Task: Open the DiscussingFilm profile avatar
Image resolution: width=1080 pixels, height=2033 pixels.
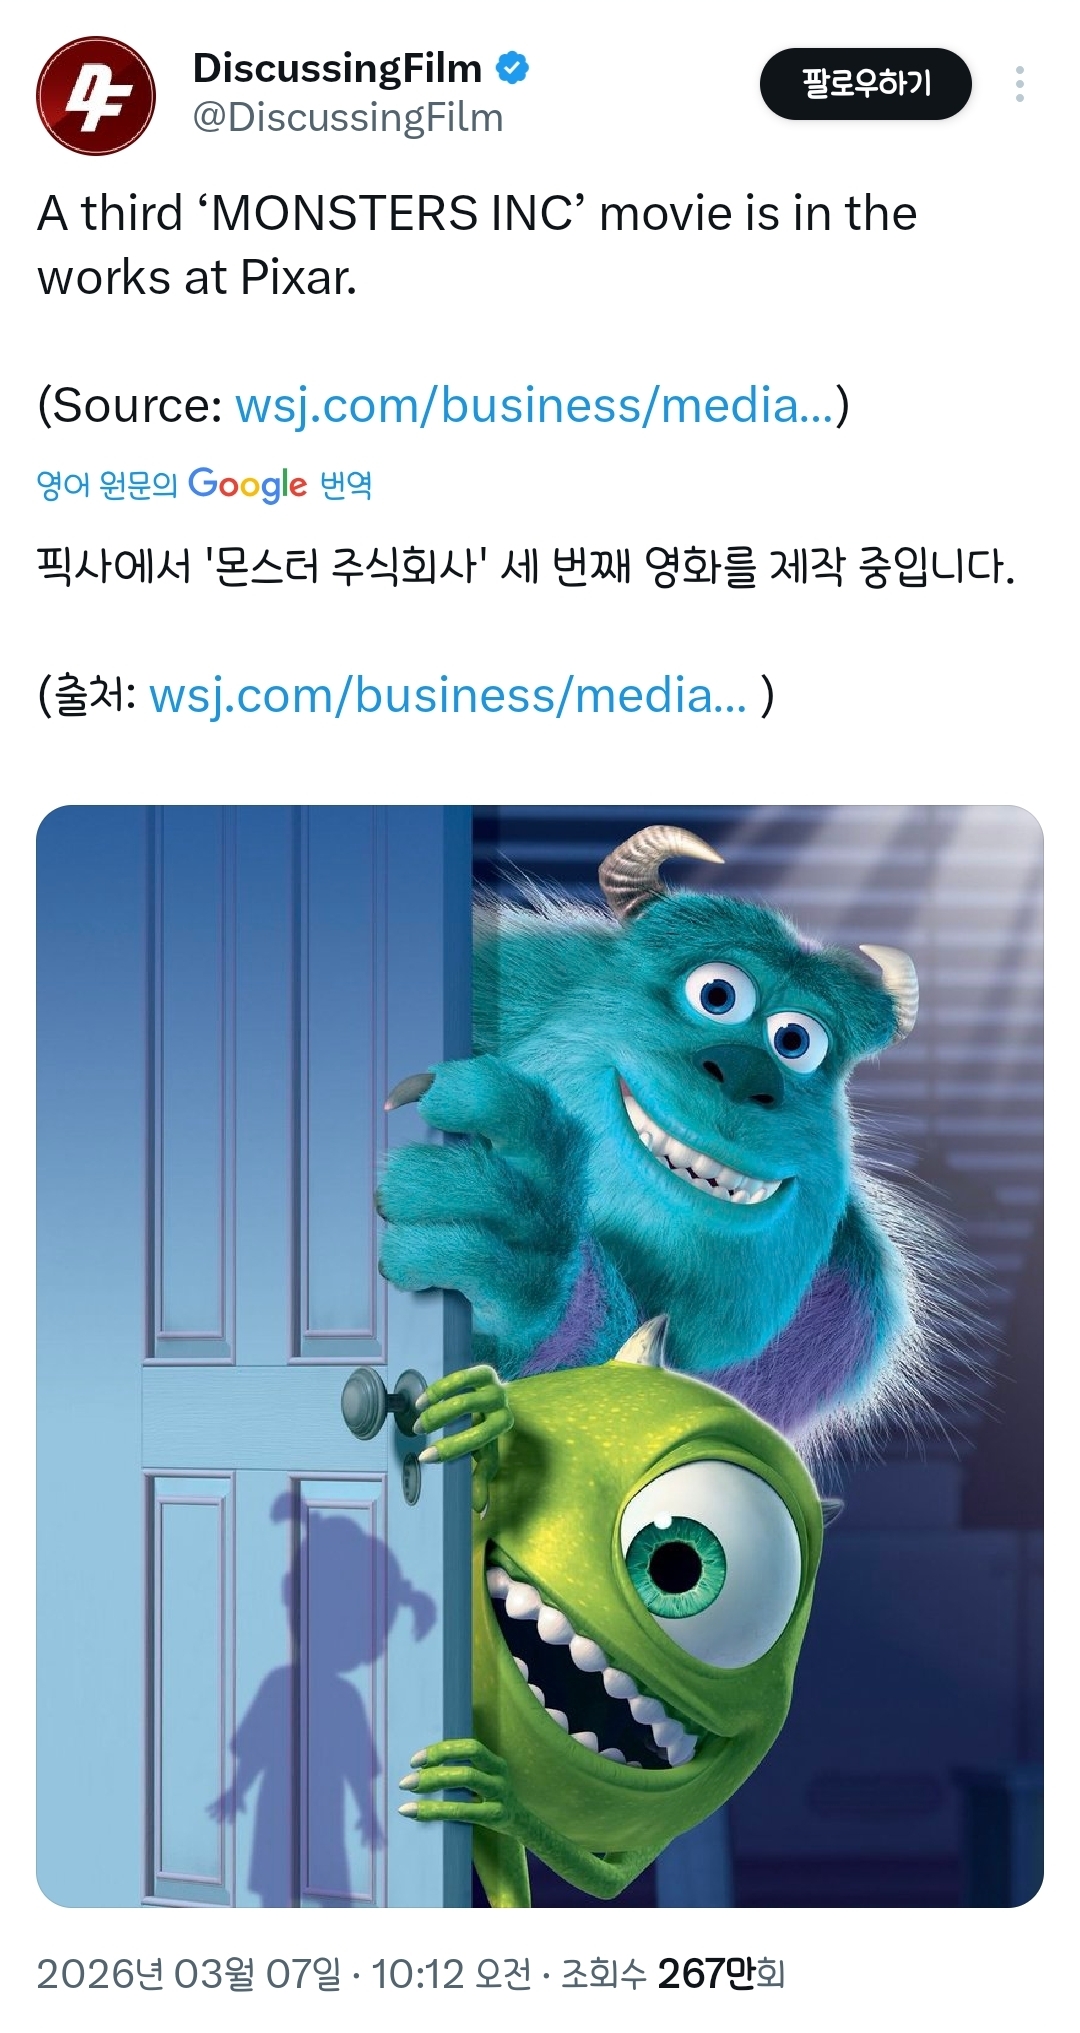Action: tap(96, 96)
